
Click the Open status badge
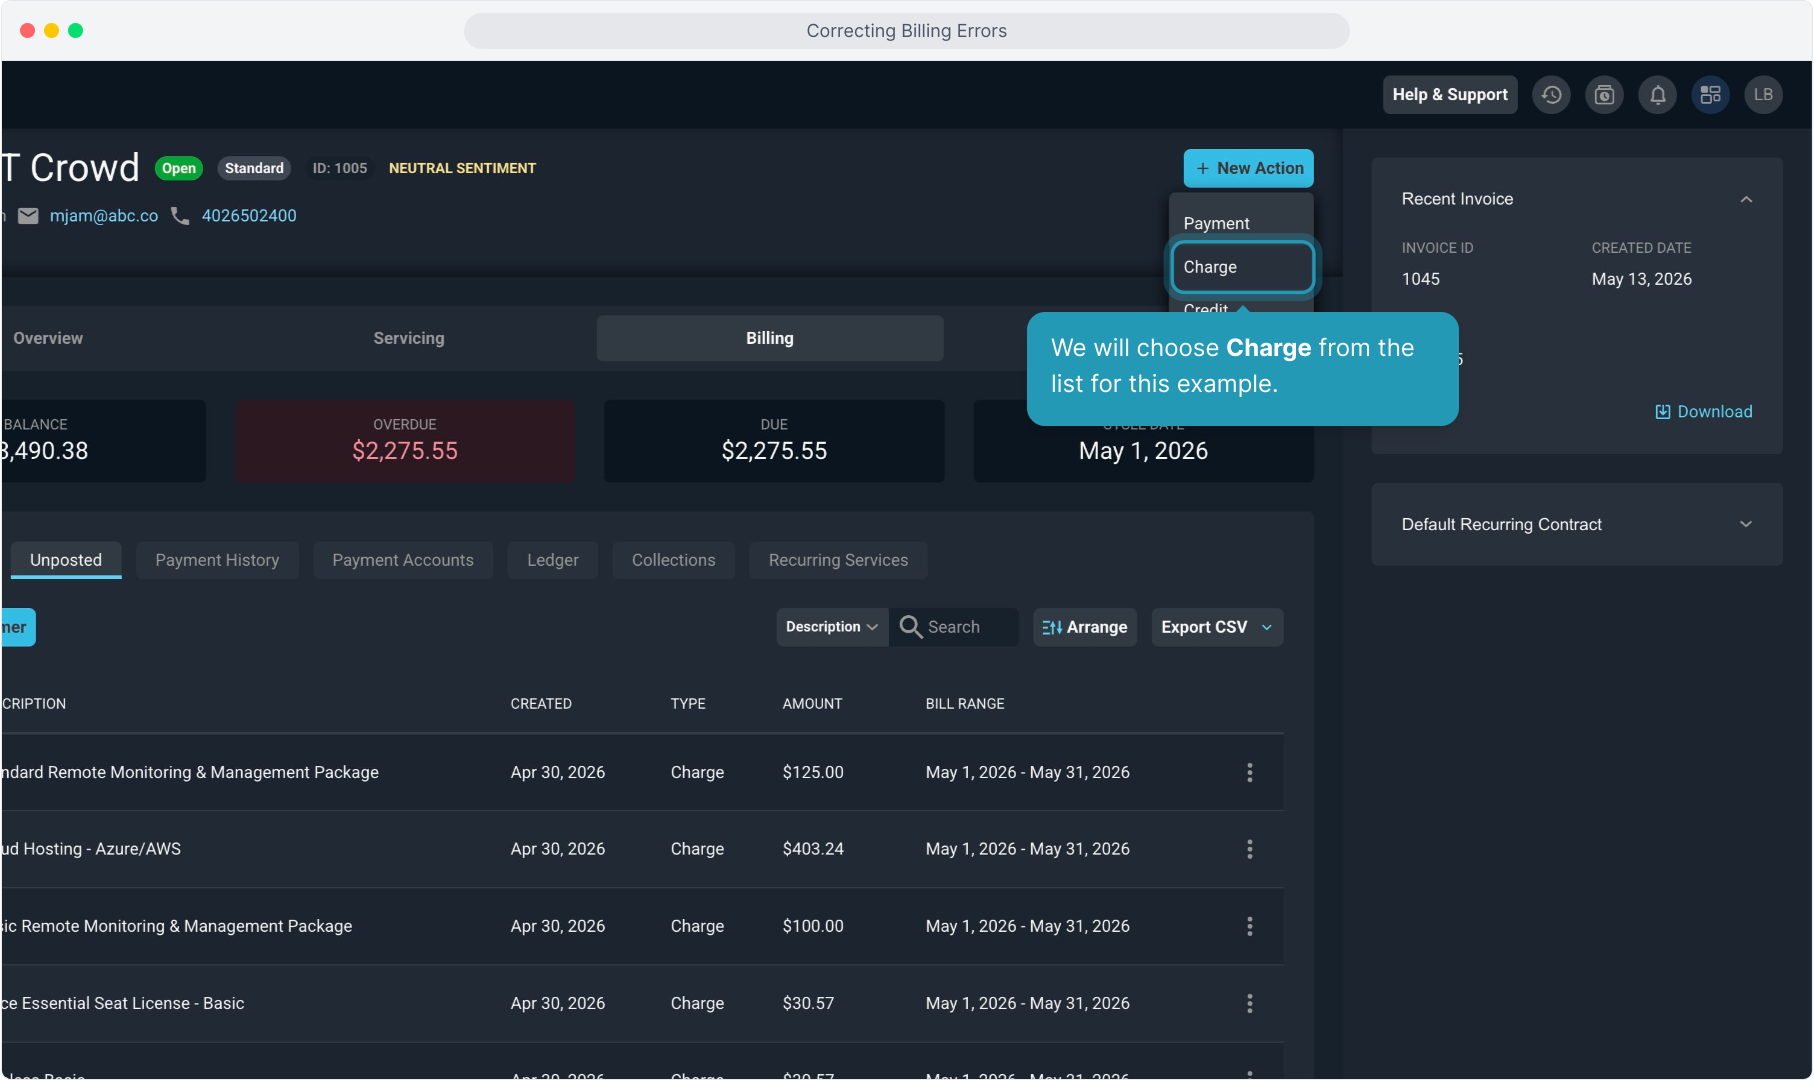pyautogui.click(x=179, y=168)
